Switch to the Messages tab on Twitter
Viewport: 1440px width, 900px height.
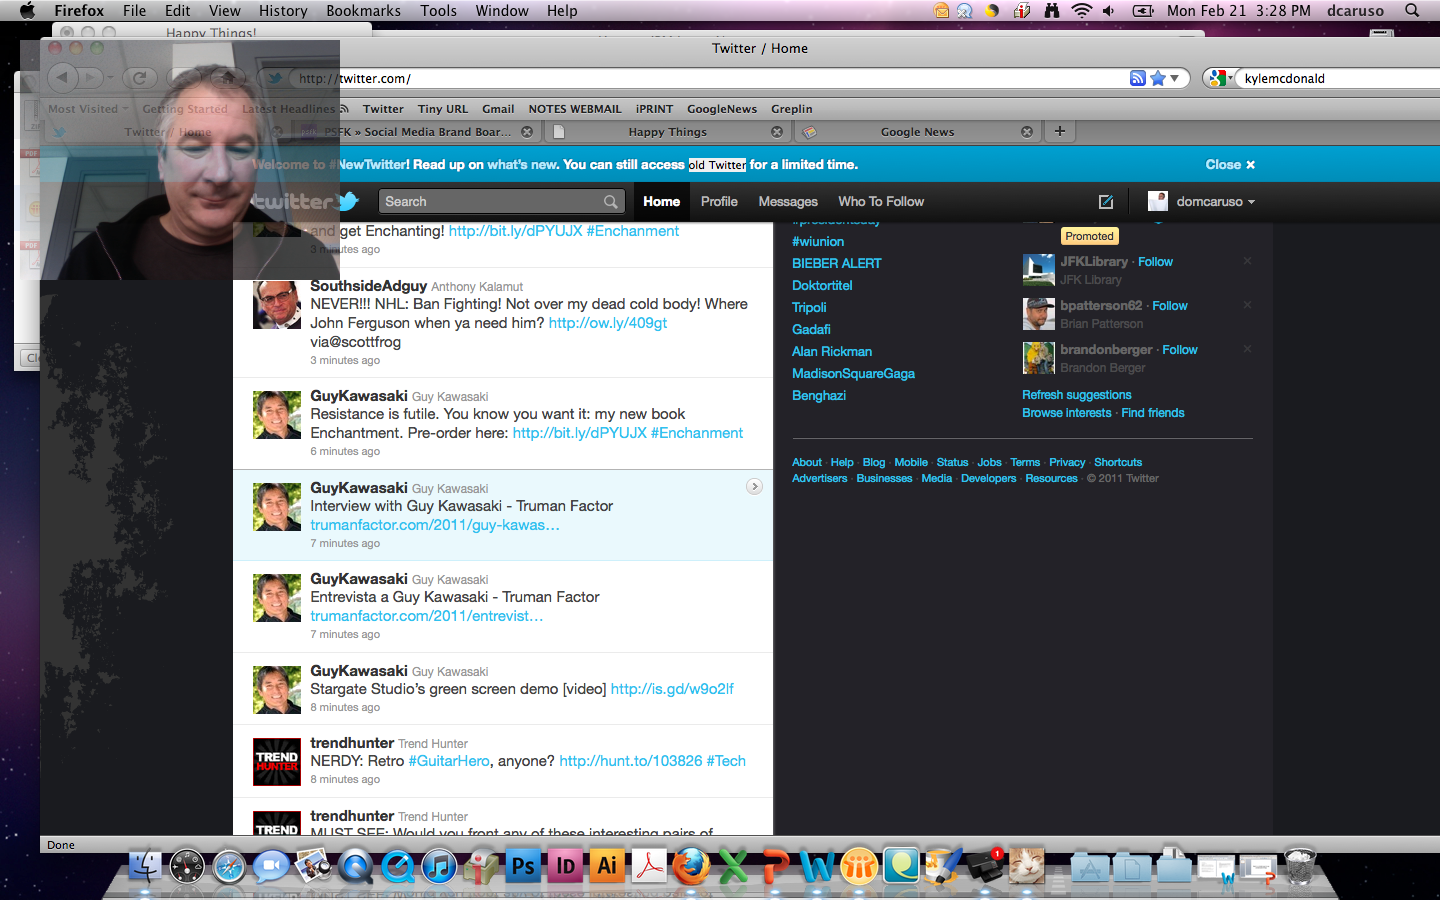point(787,201)
